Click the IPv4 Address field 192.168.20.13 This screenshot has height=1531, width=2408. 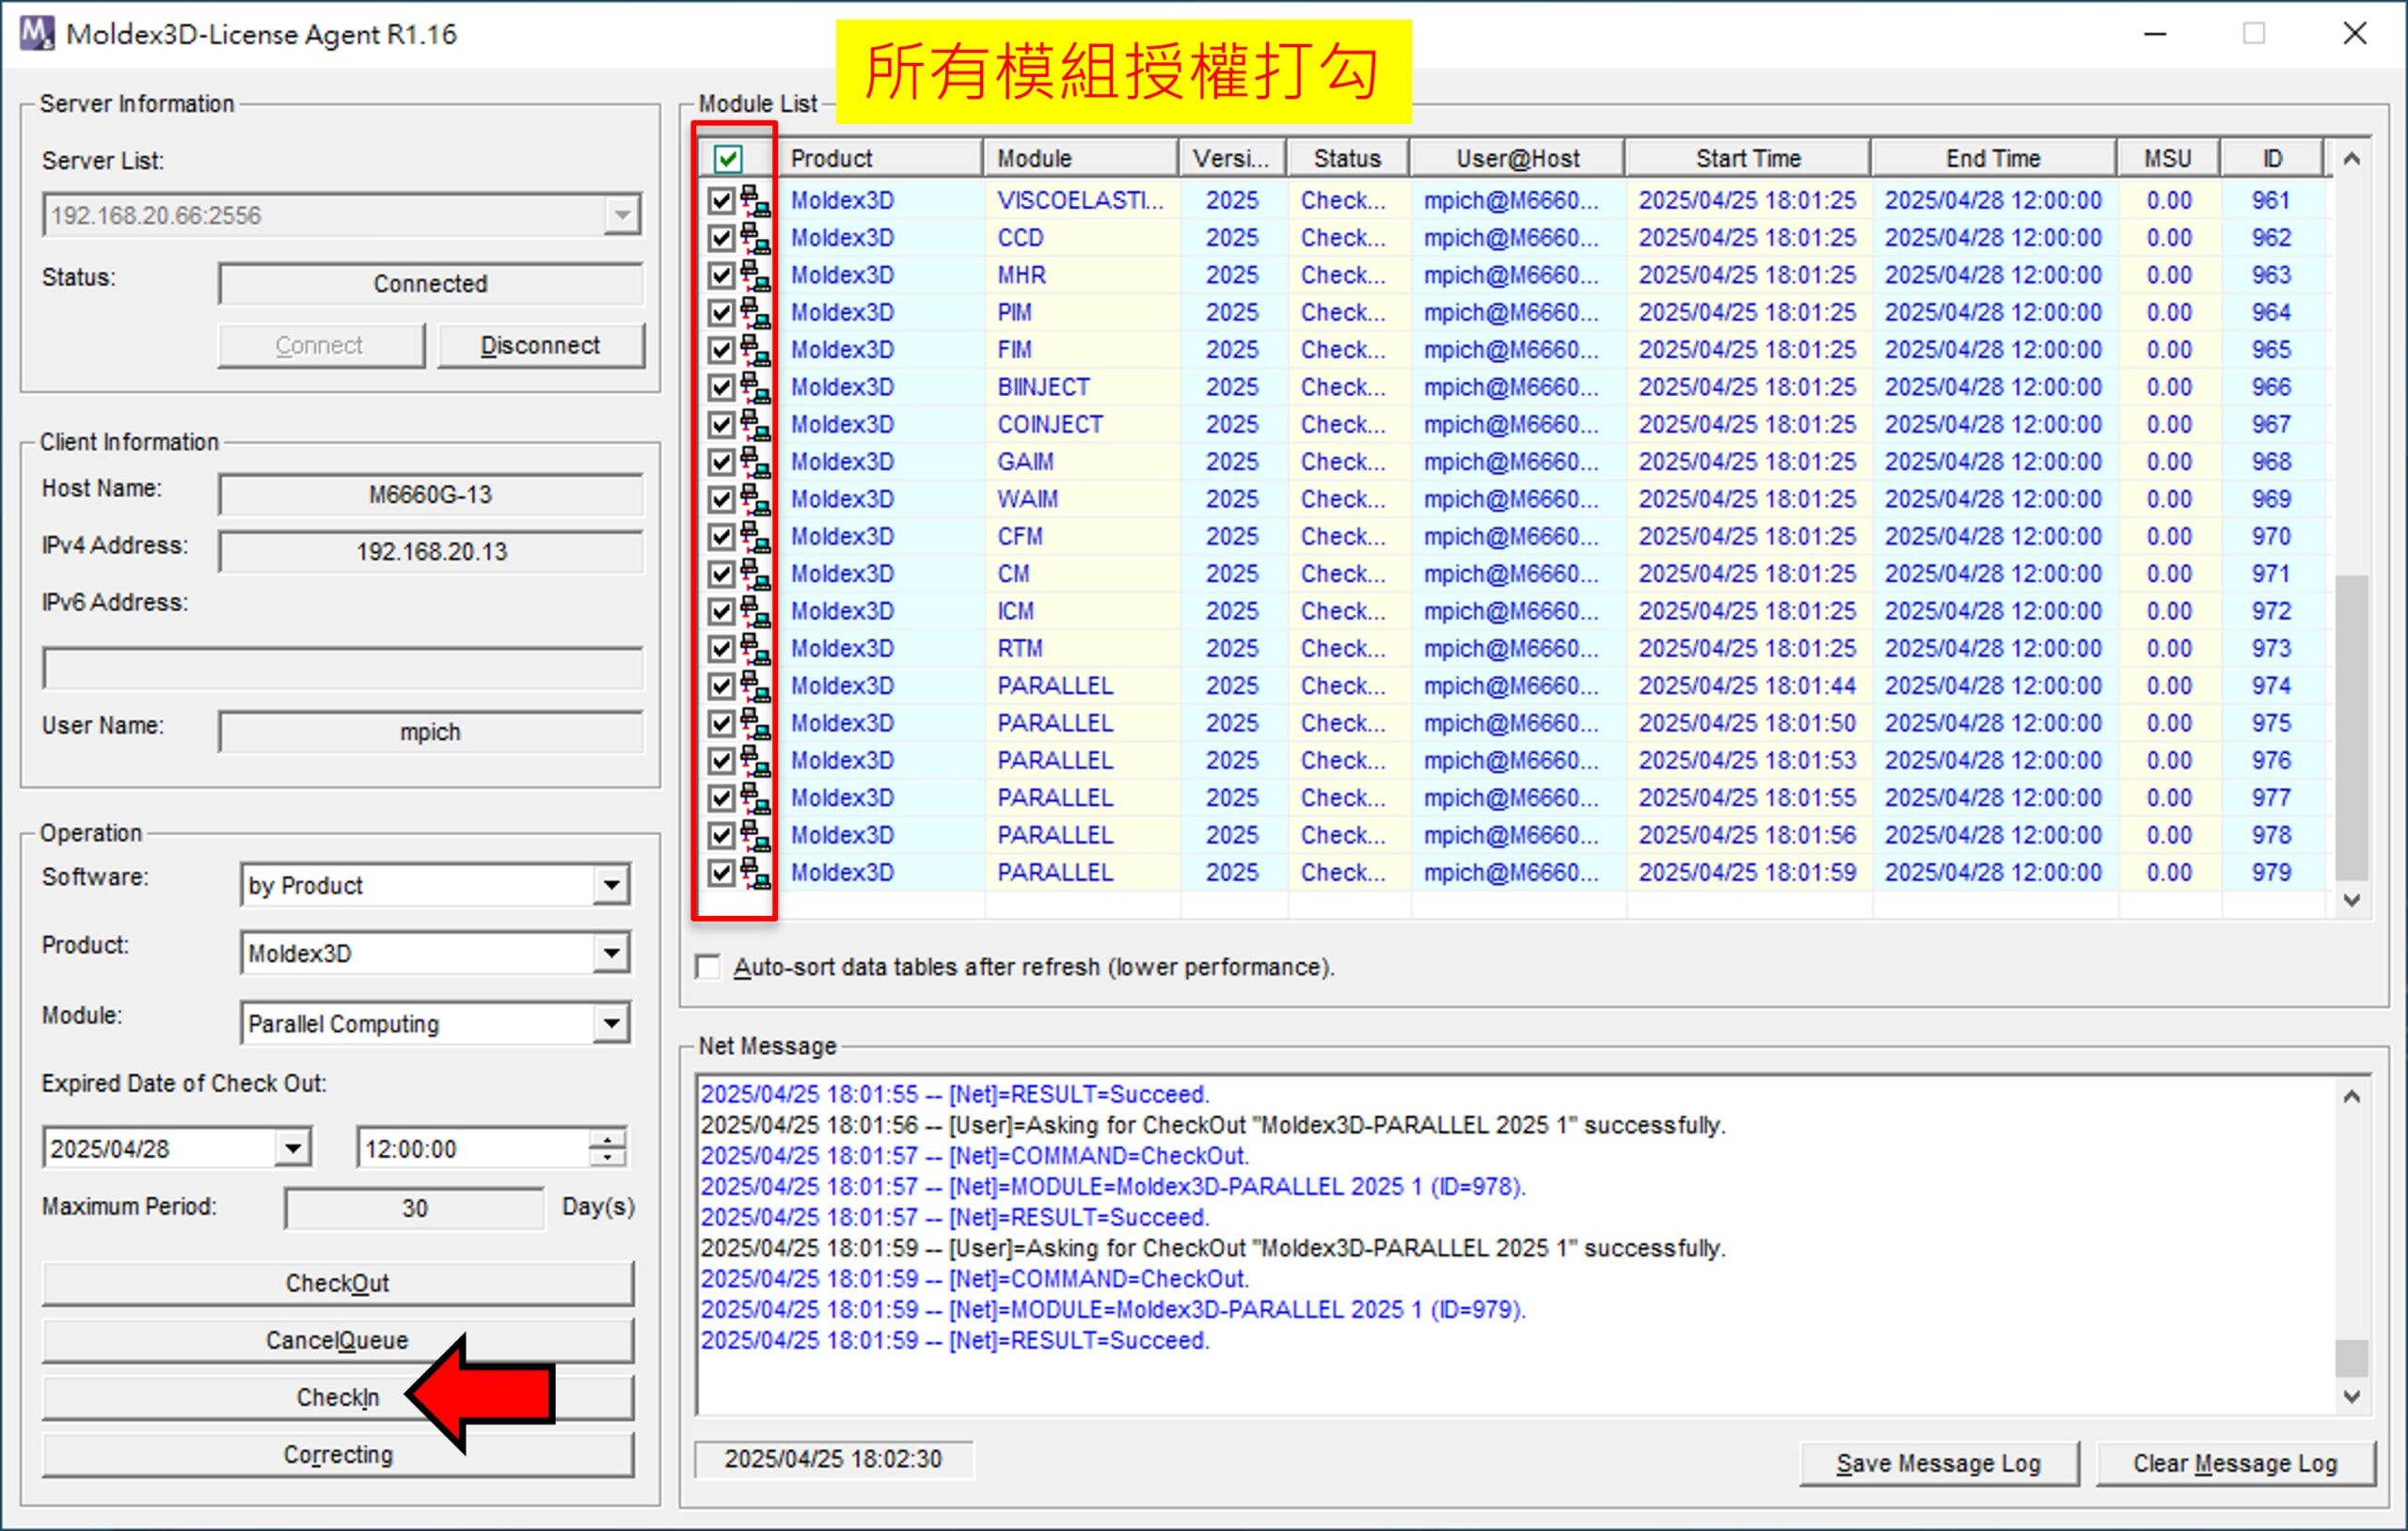pyautogui.click(x=431, y=552)
